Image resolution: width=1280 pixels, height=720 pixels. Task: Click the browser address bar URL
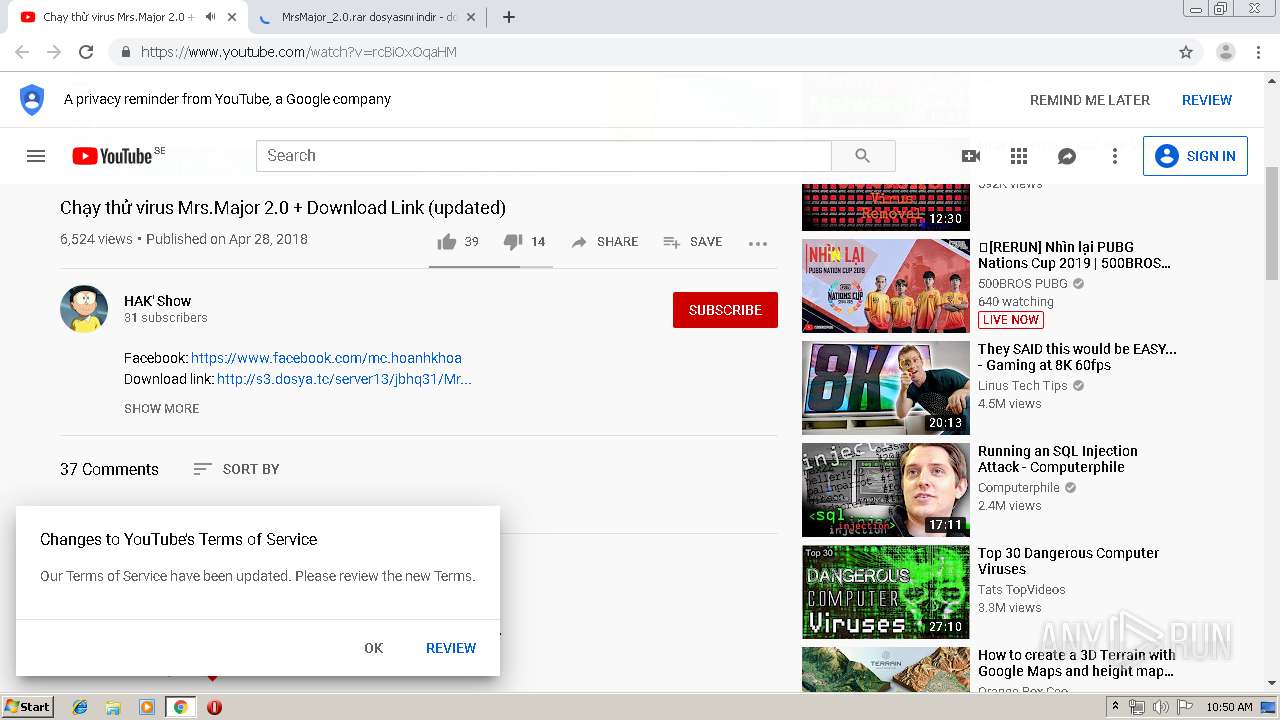[x=299, y=52]
